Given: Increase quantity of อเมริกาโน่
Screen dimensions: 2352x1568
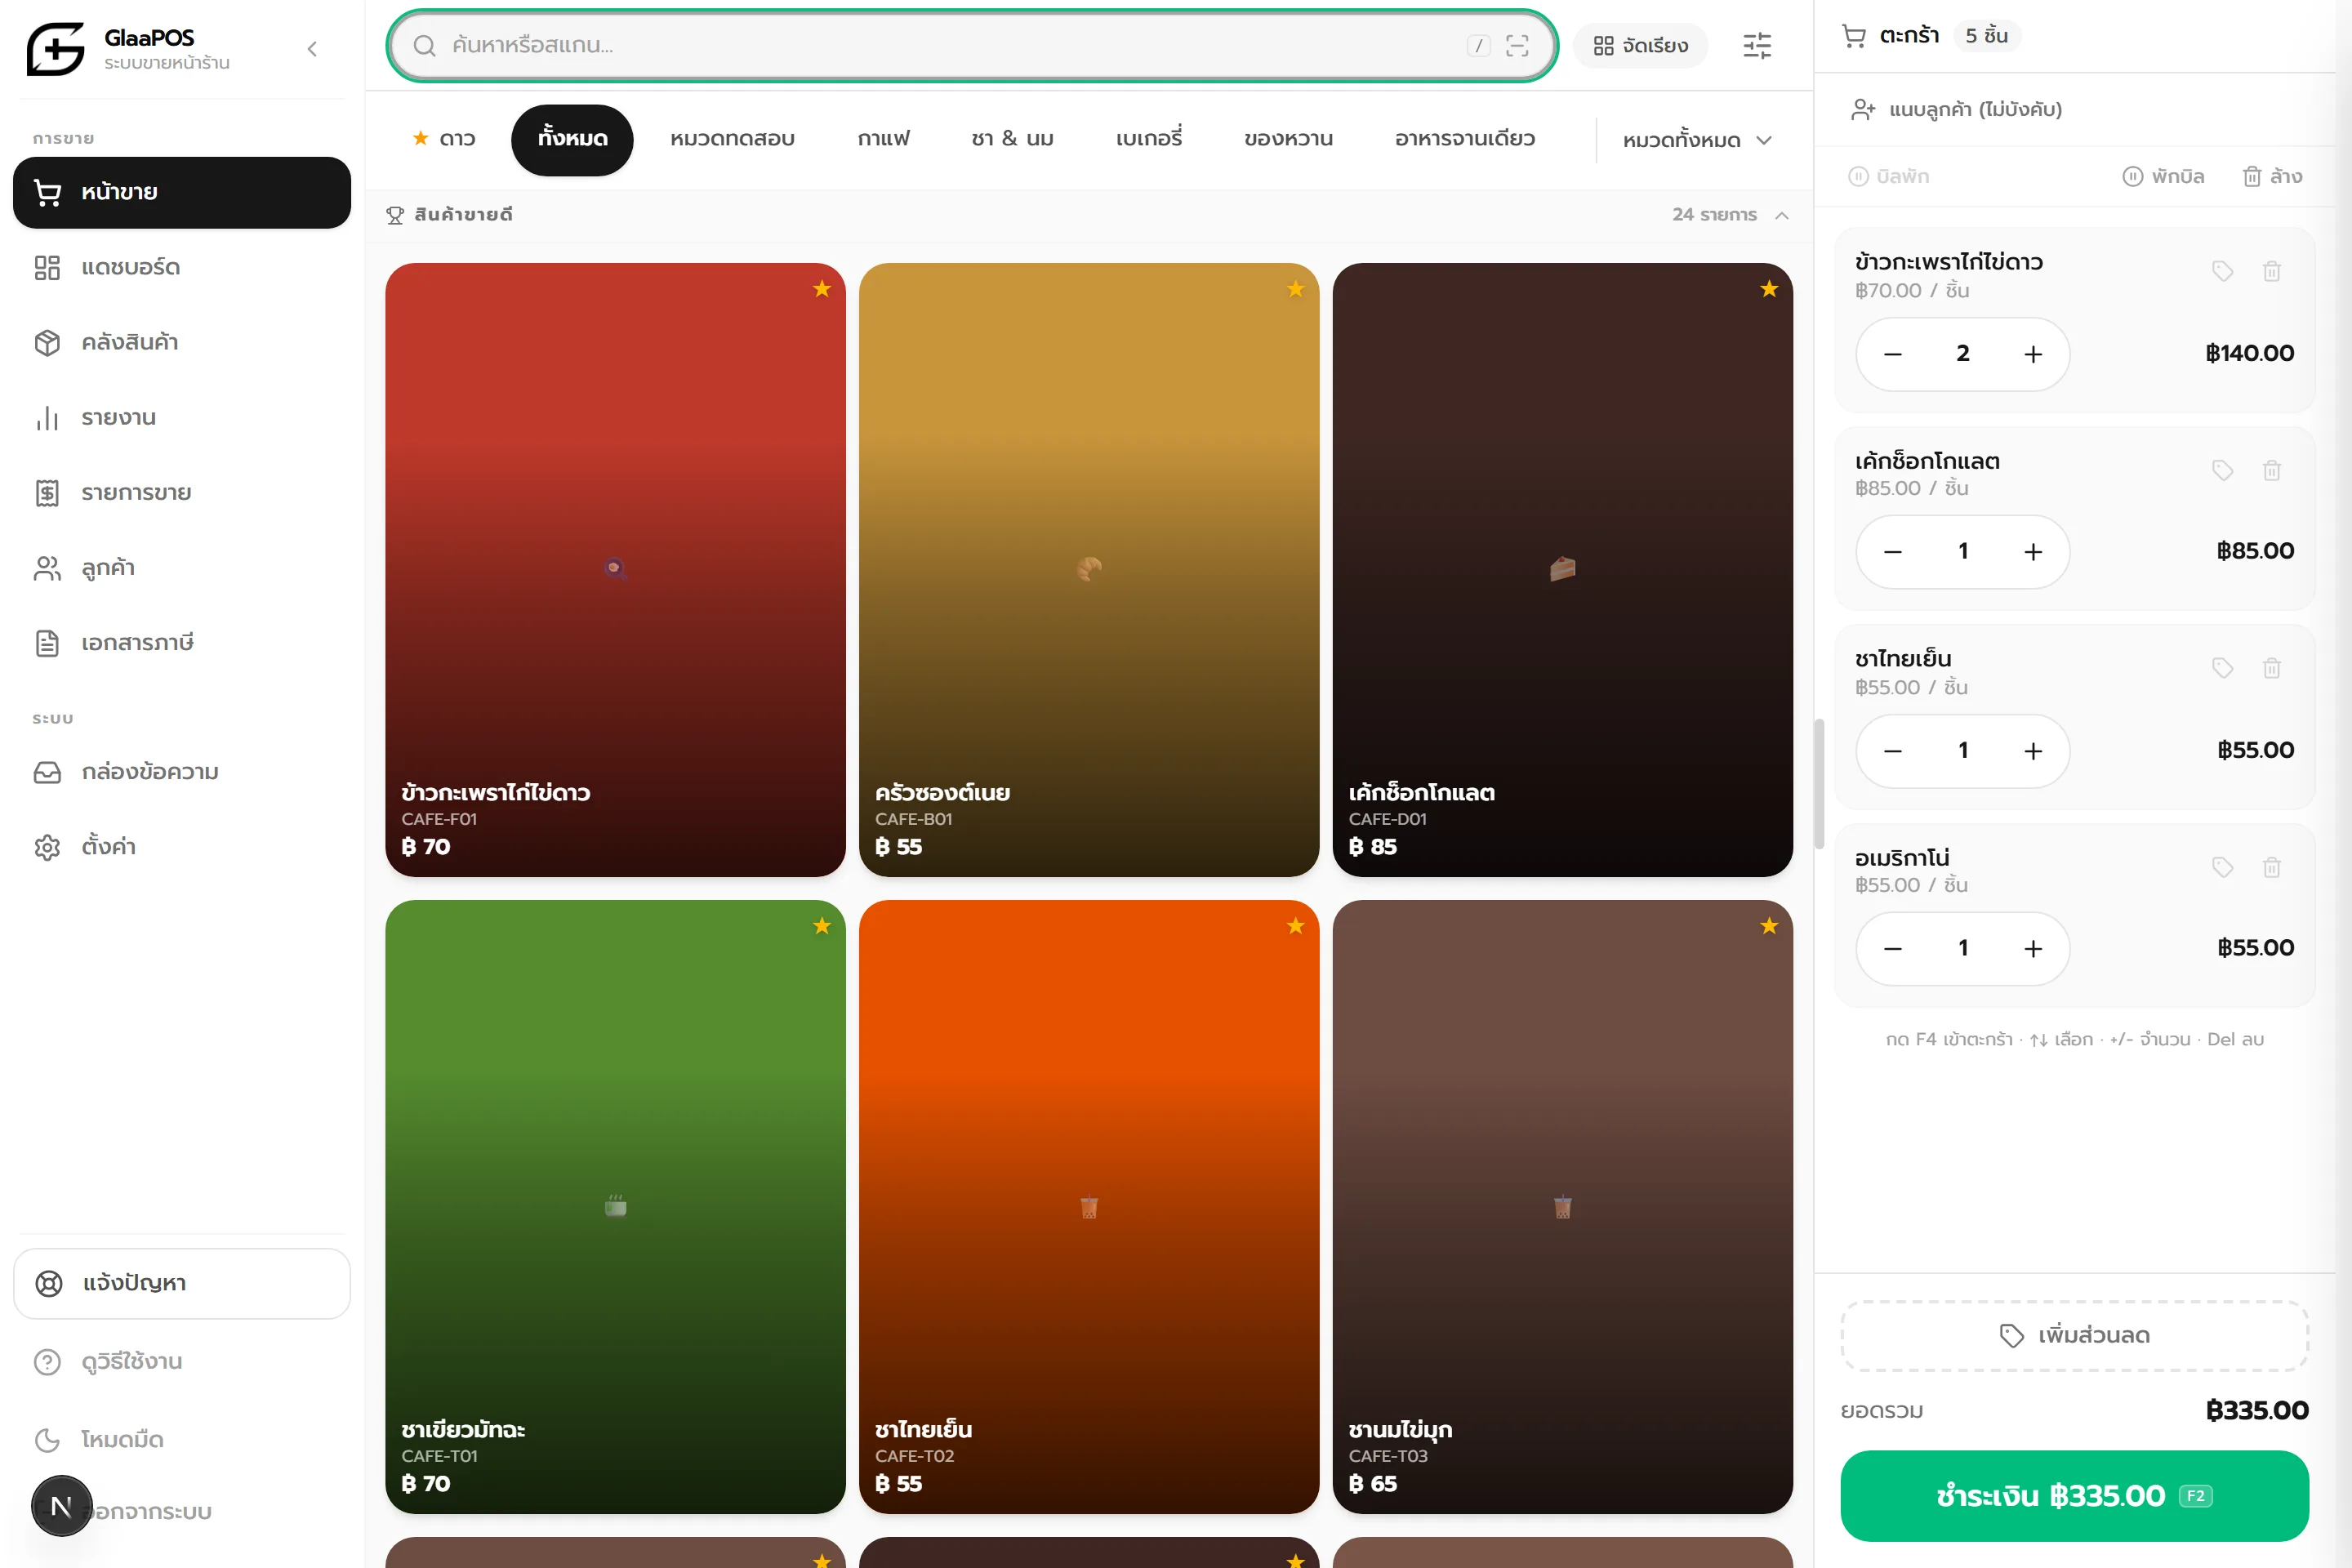Looking at the screenshot, I should 2033,949.
